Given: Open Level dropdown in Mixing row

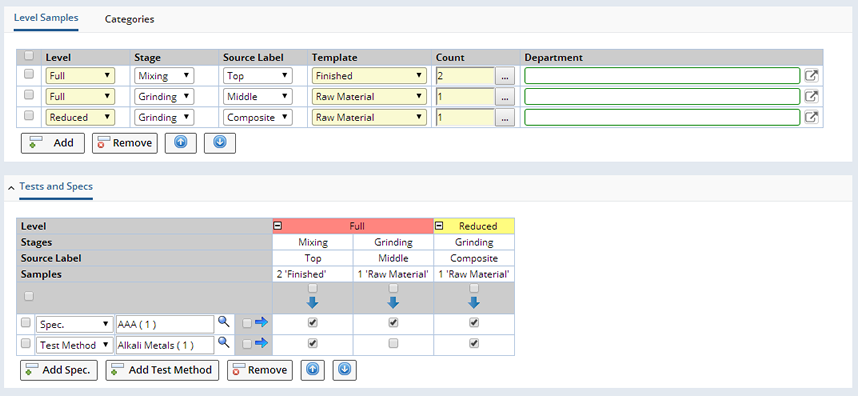Looking at the screenshot, I should [x=80, y=76].
